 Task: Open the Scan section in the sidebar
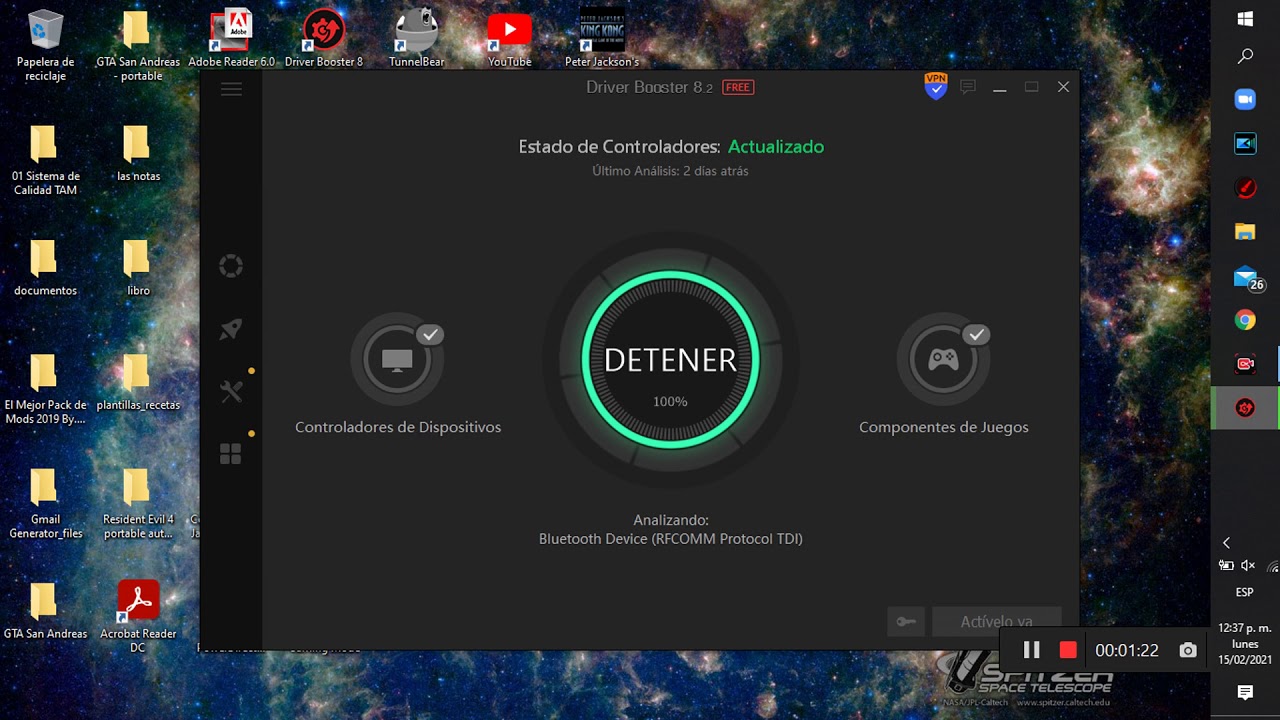click(x=231, y=266)
